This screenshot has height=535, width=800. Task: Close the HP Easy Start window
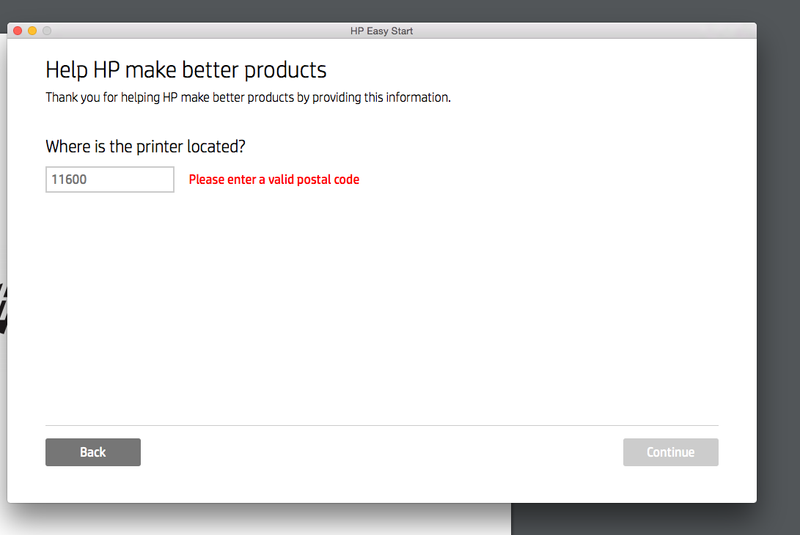(17, 31)
